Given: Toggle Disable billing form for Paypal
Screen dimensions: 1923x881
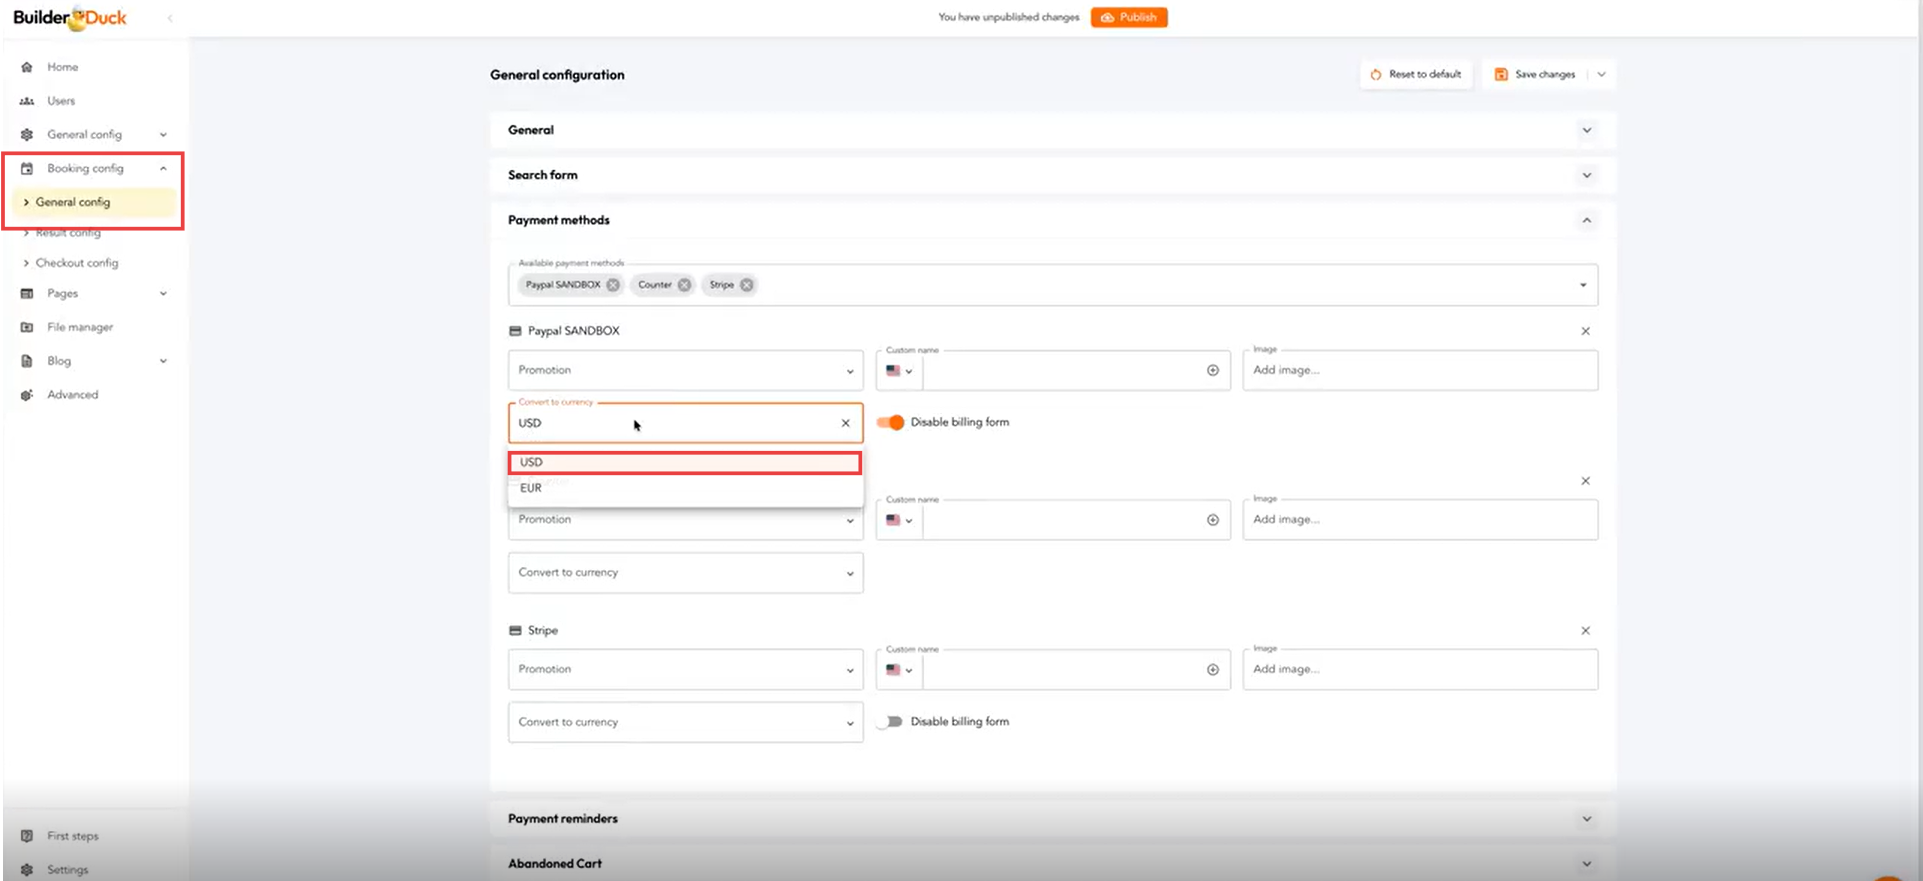Looking at the screenshot, I should point(890,422).
